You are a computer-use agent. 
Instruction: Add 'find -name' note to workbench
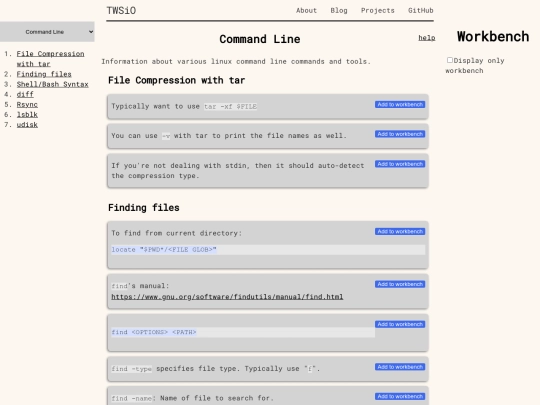coord(400,396)
